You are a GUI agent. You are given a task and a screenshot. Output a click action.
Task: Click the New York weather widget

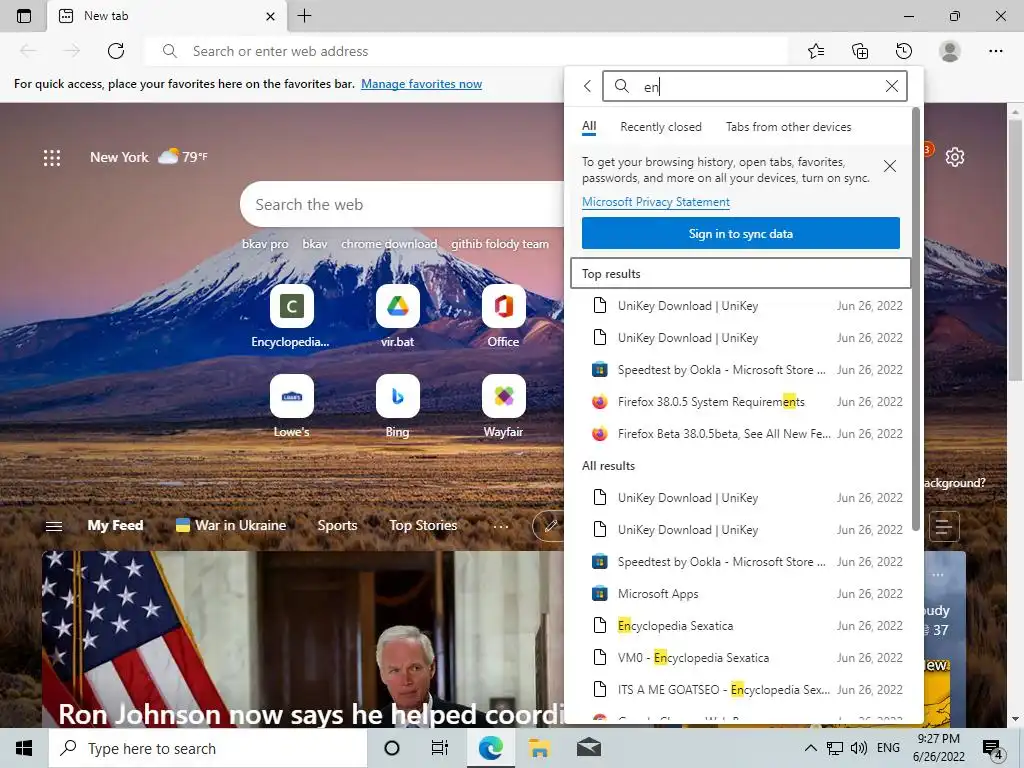[149, 157]
